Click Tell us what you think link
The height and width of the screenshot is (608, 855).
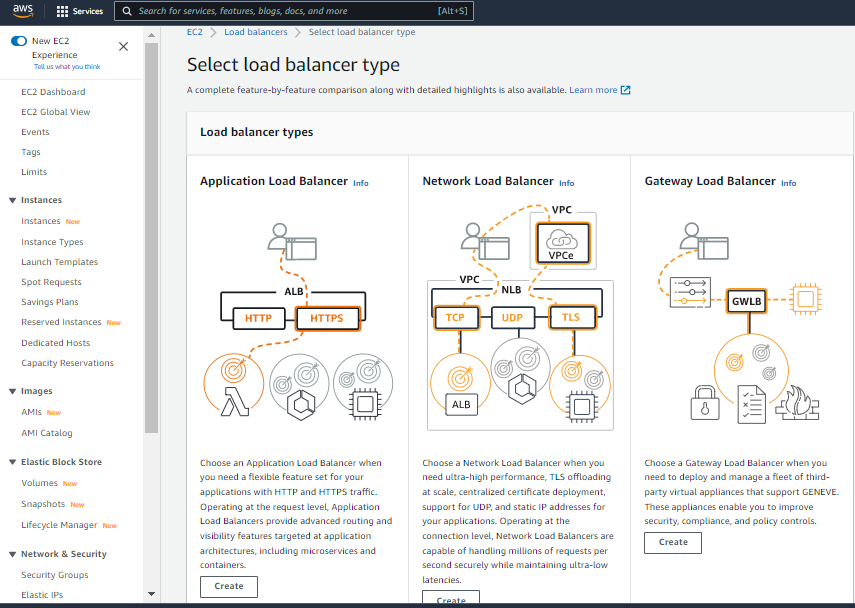(67, 67)
